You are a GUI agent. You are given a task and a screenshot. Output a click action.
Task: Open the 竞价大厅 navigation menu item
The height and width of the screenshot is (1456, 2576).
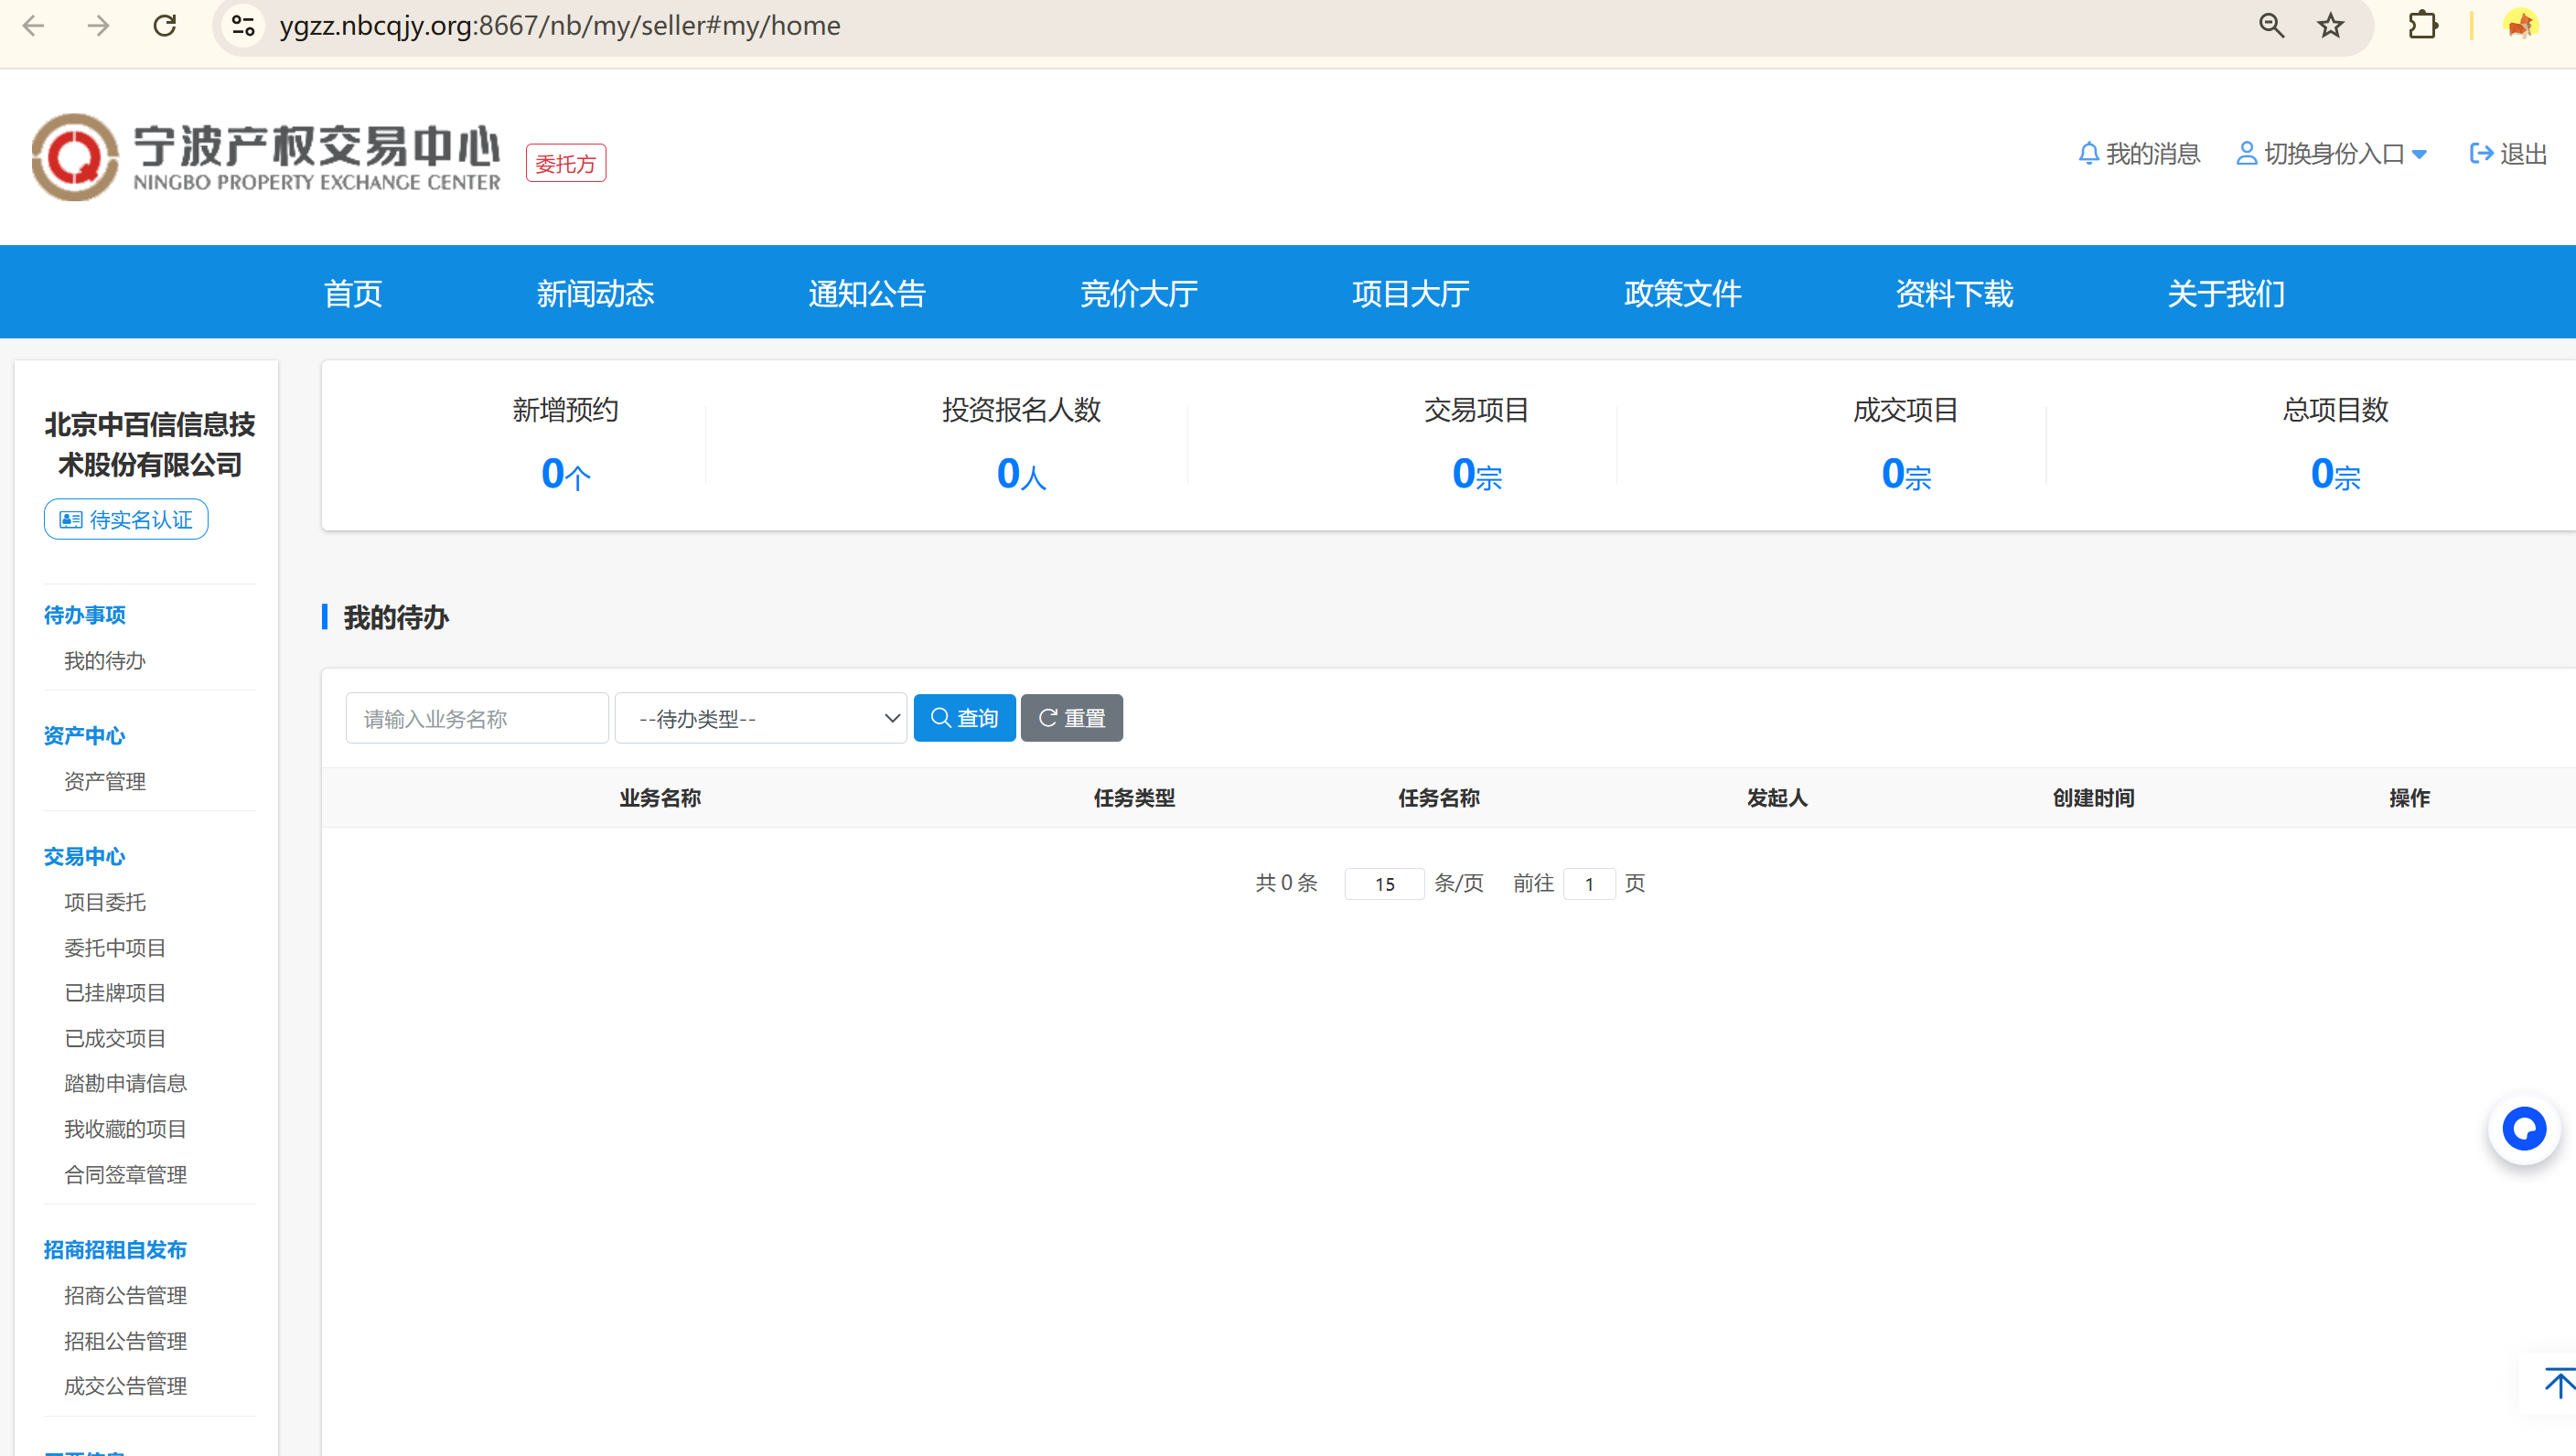click(x=1139, y=293)
